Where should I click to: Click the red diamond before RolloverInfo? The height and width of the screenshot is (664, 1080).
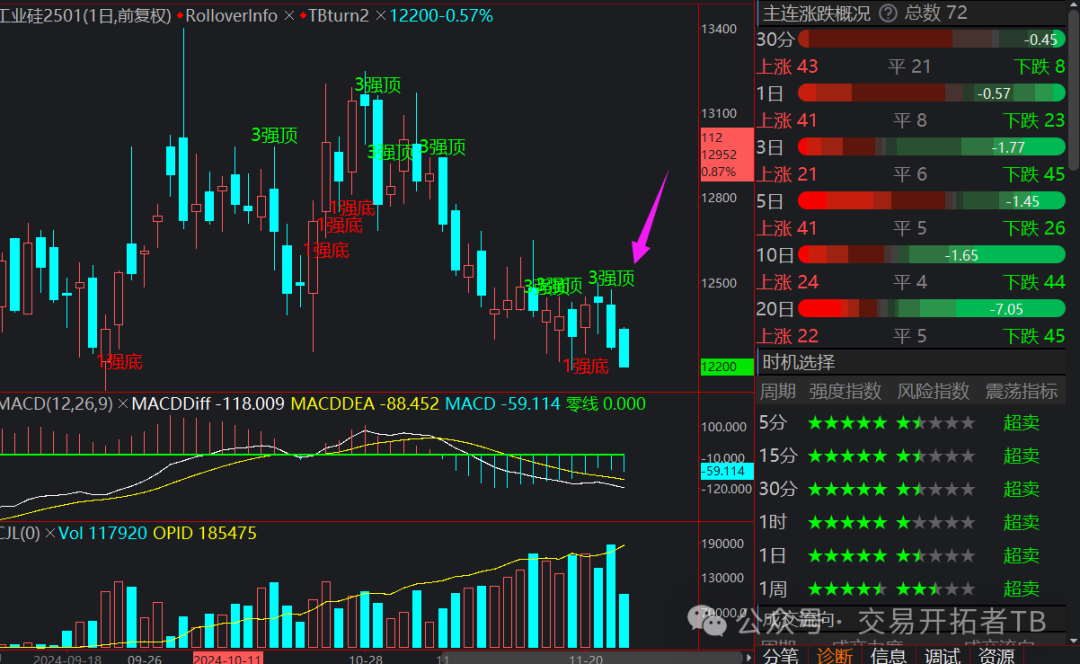point(180,15)
